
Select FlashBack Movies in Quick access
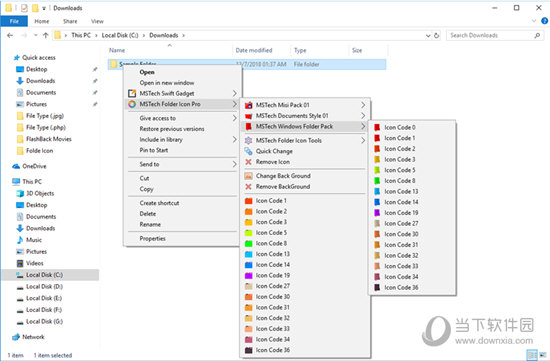[48, 139]
